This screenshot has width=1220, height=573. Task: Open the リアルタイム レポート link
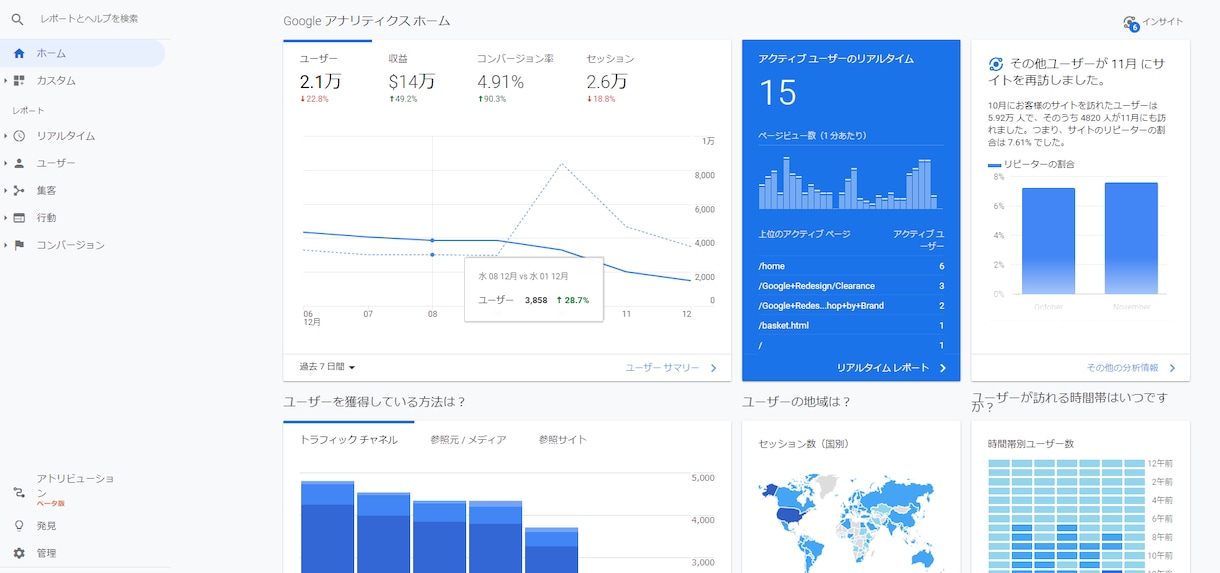click(x=891, y=368)
